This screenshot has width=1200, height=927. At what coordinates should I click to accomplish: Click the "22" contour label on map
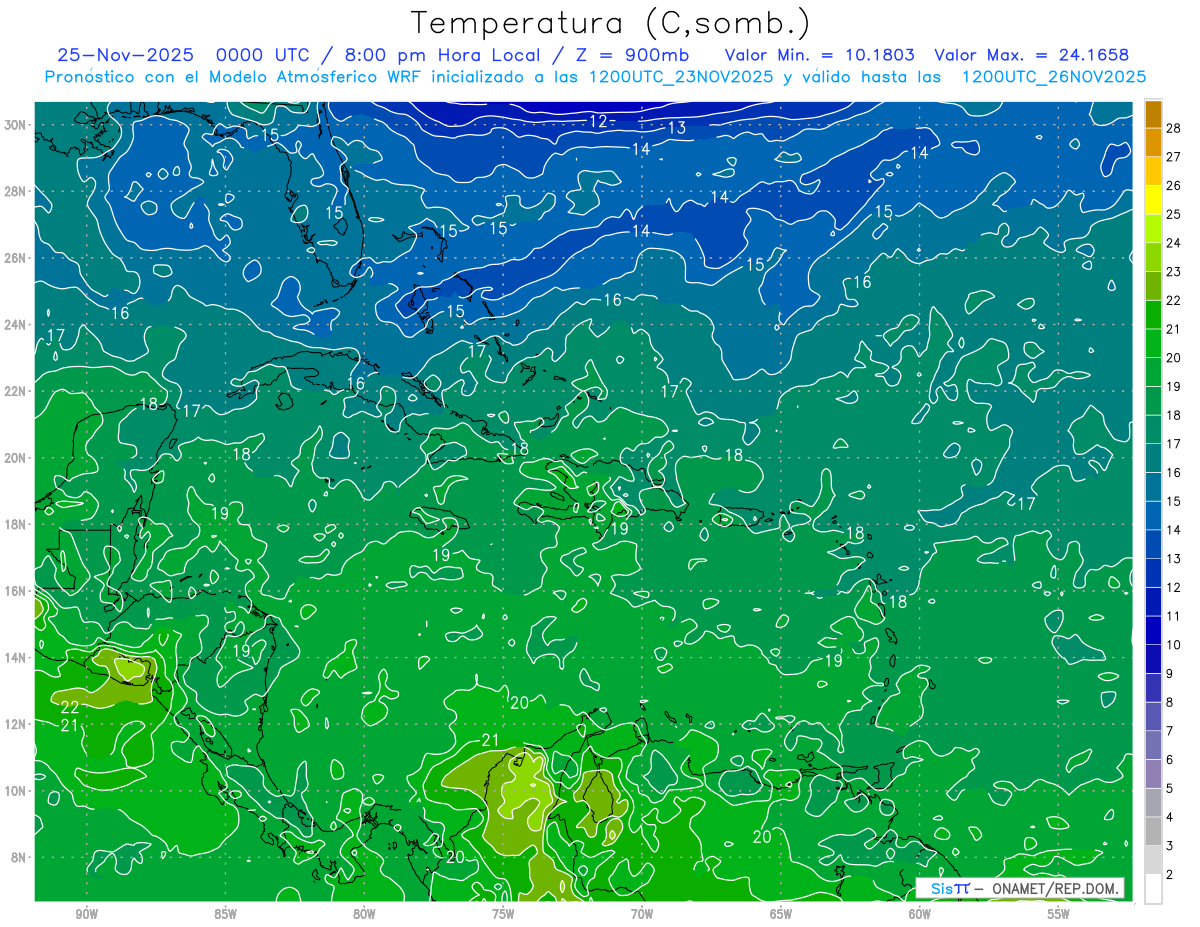70,707
